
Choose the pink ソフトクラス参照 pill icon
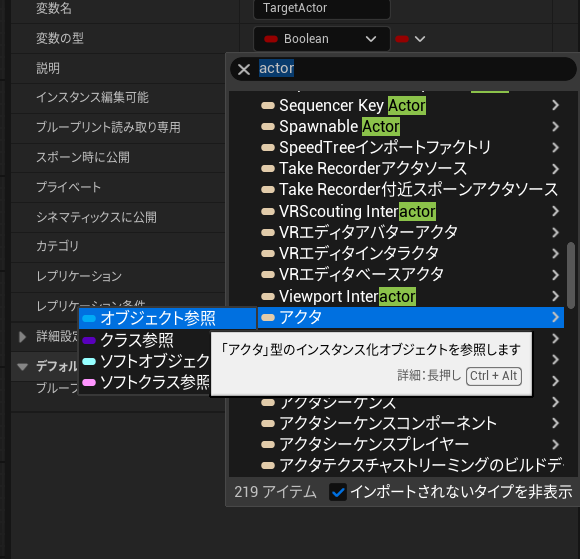(x=89, y=383)
